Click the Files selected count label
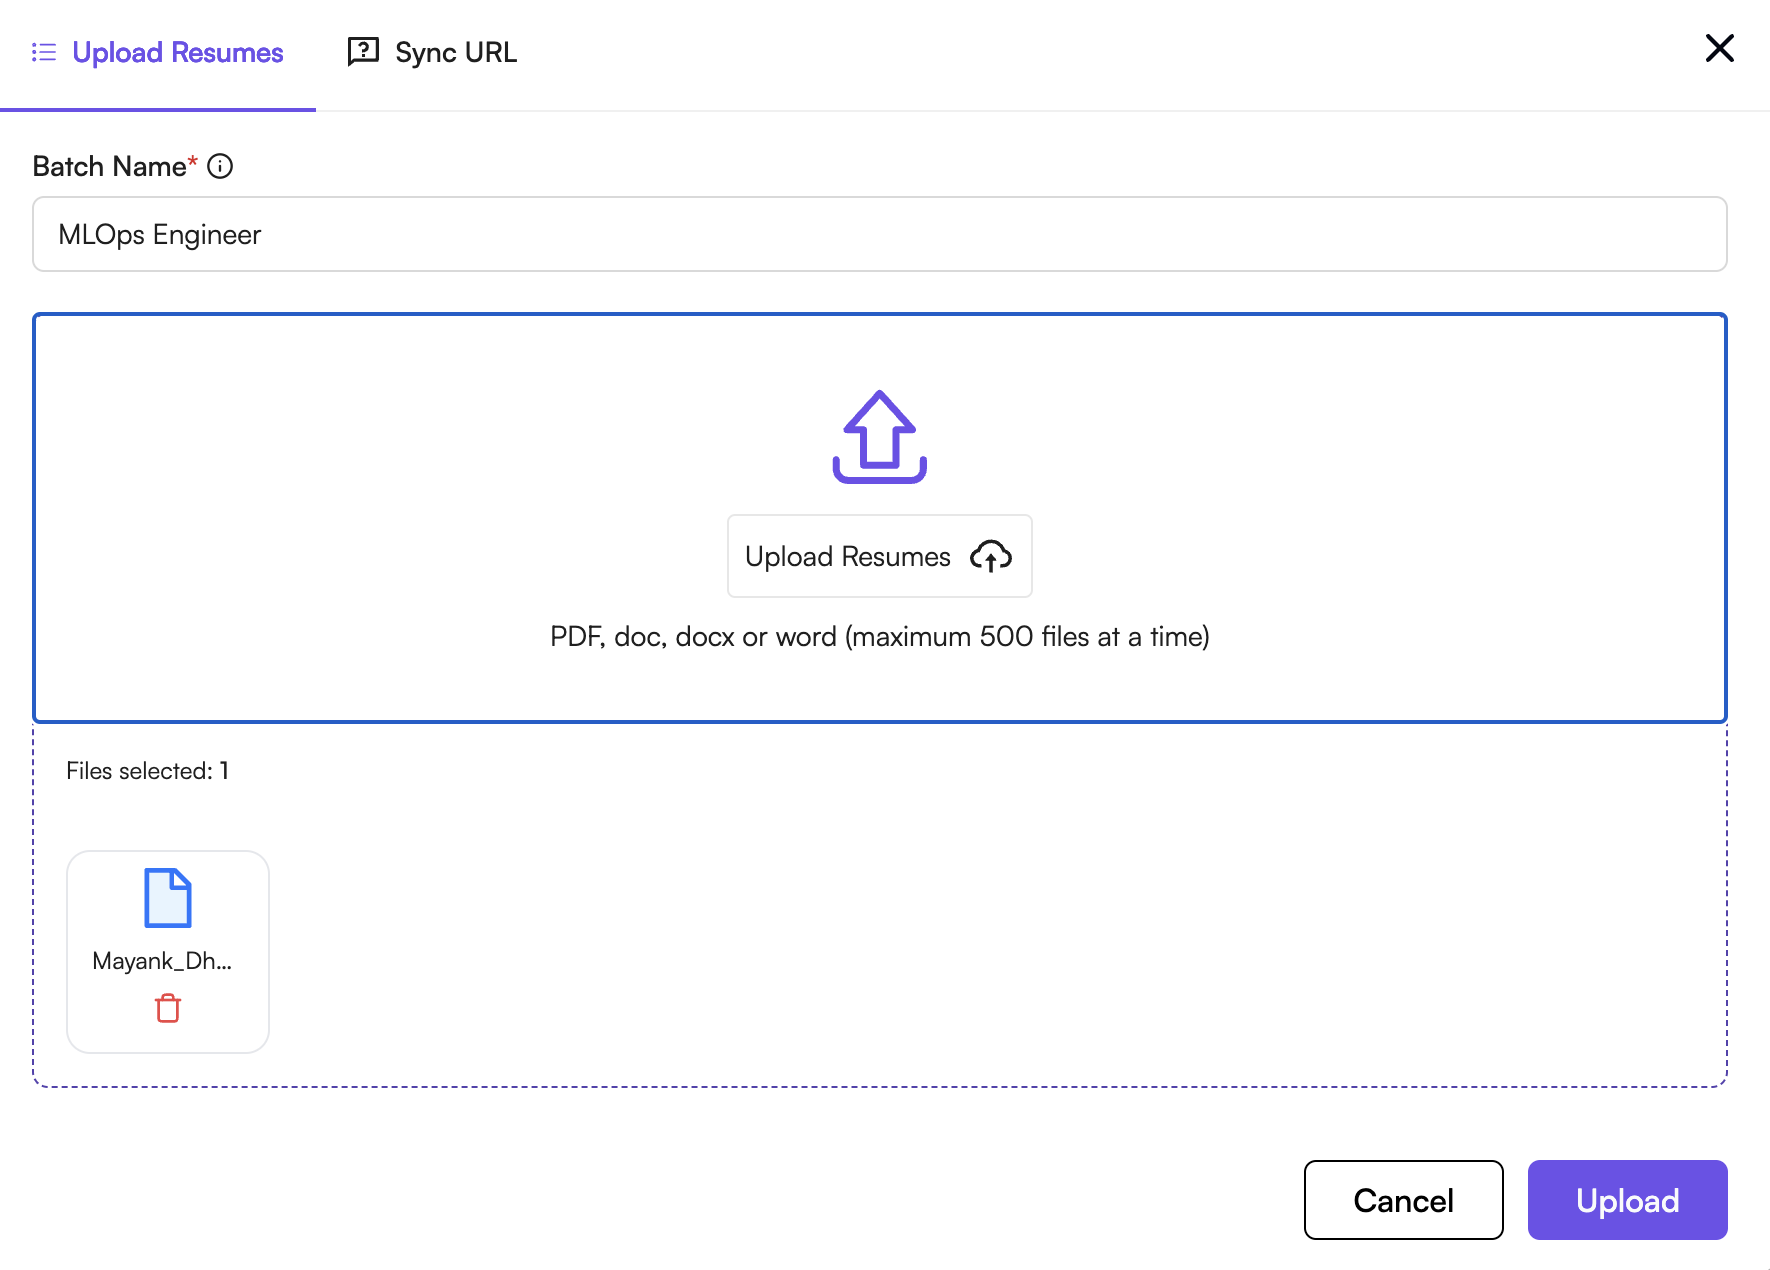Viewport: 1770px width, 1270px height. tap(147, 770)
